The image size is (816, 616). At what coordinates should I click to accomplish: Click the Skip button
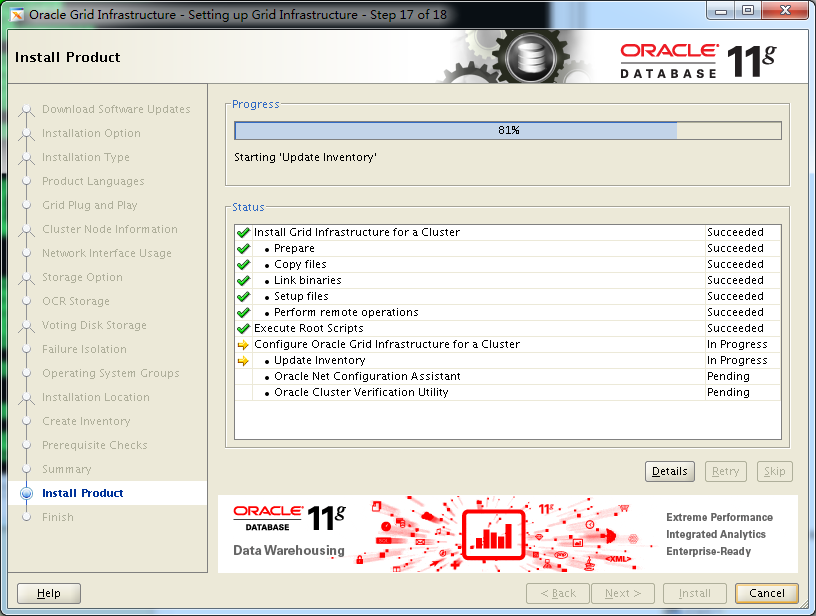coord(775,471)
